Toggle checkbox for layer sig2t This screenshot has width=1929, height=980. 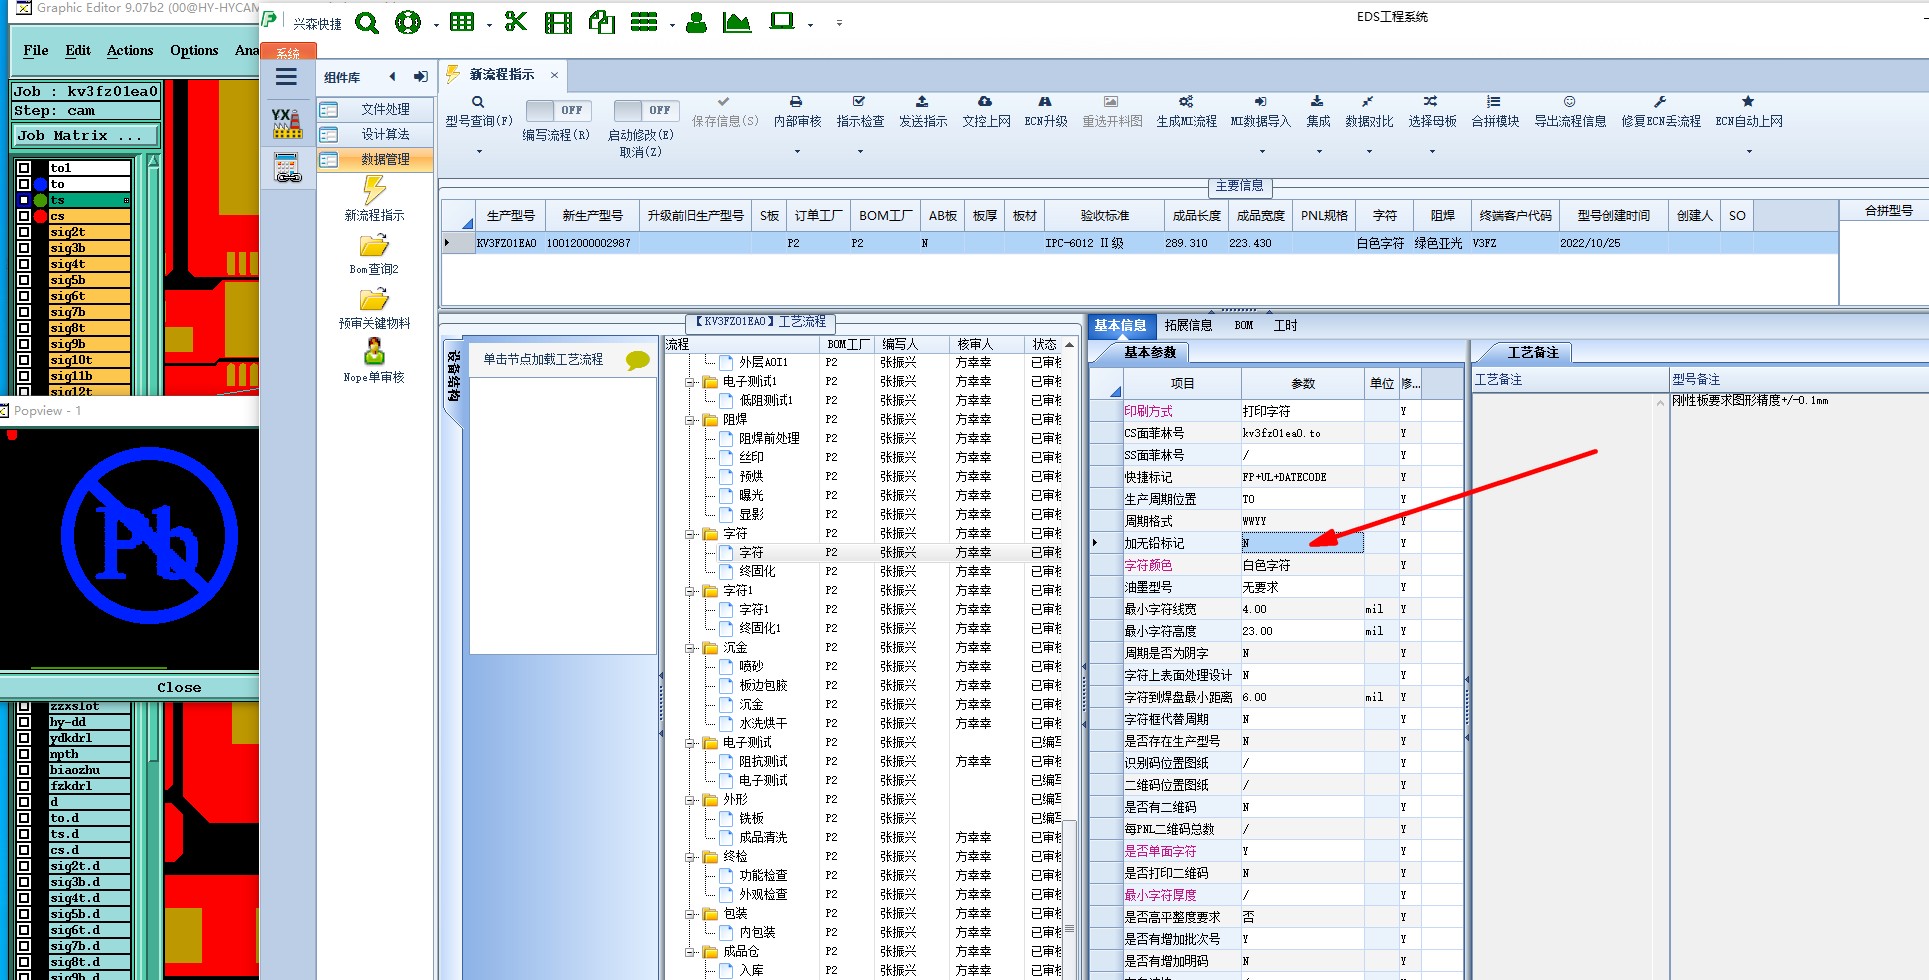[24, 232]
